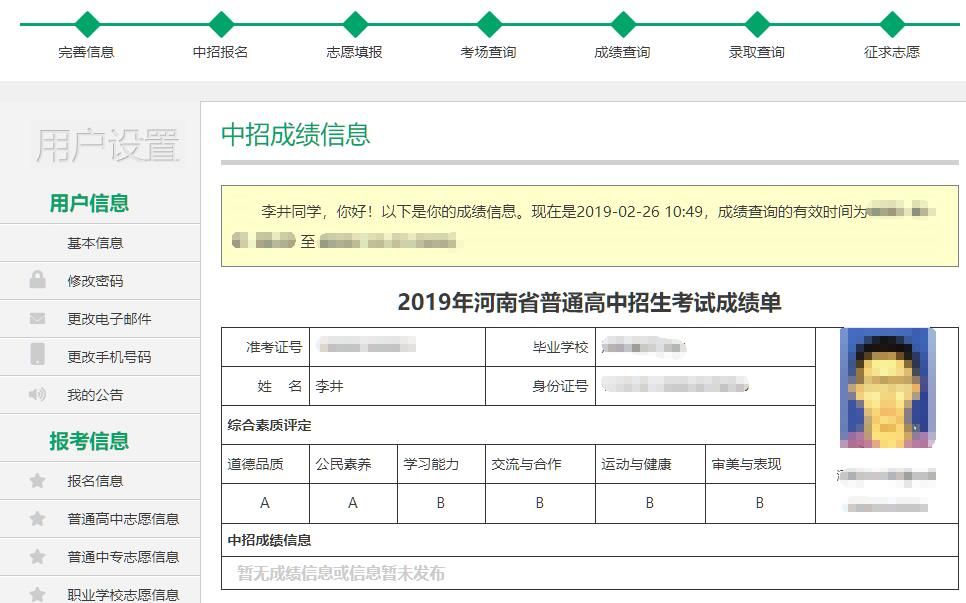966x603 pixels.
Task: Select the star icon next to 普通高中志愿信息
Action: [x=36, y=519]
